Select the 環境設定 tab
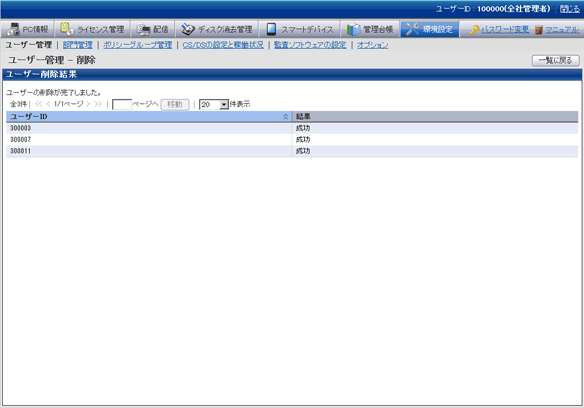Viewport: 584px width, 408px height. click(x=430, y=29)
